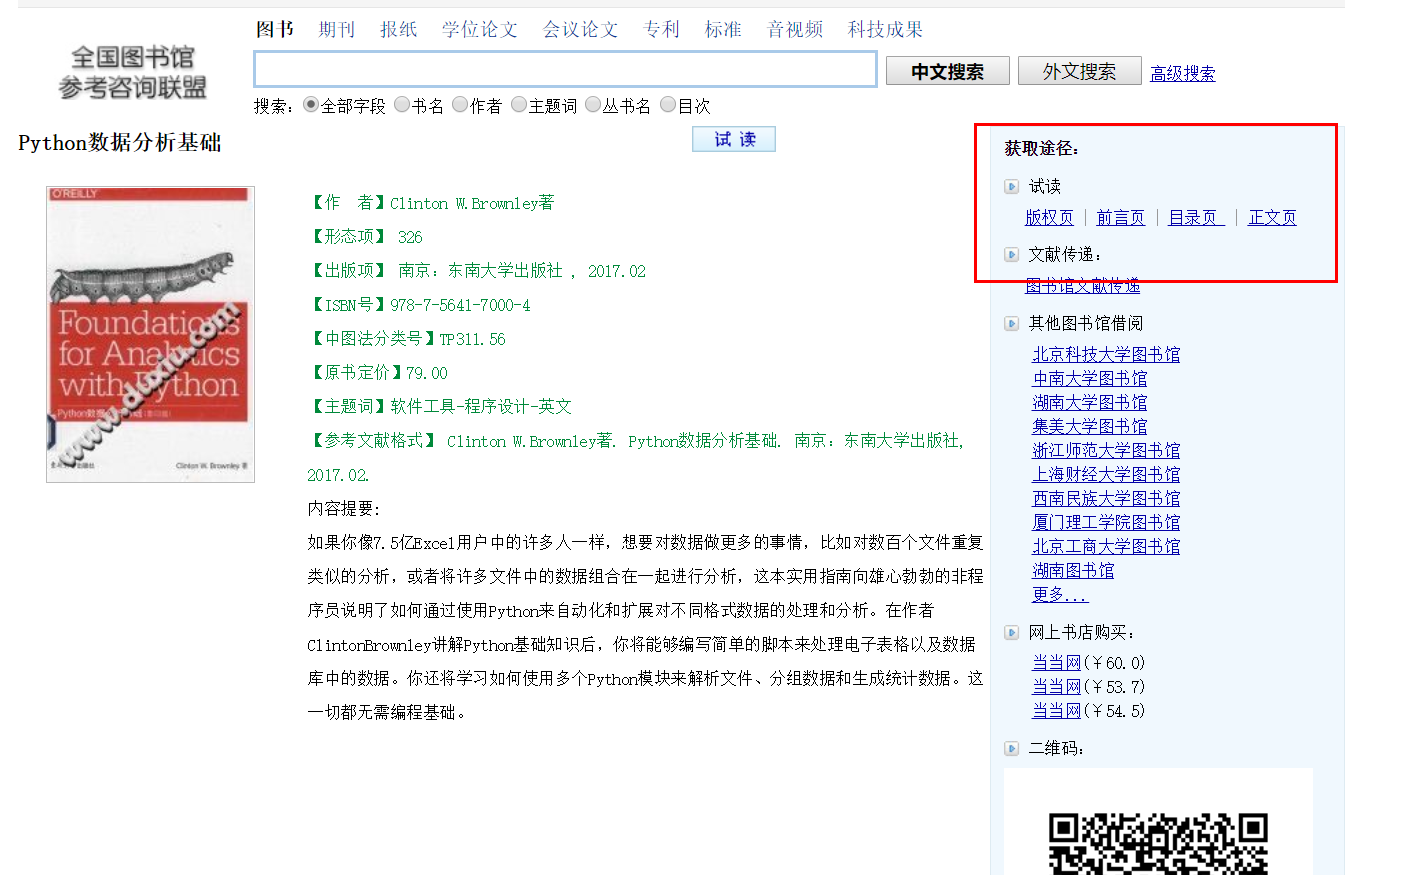The height and width of the screenshot is (875, 1413).
Task: Select the 作者 search radio button
Action: pyautogui.click(x=460, y=105)
